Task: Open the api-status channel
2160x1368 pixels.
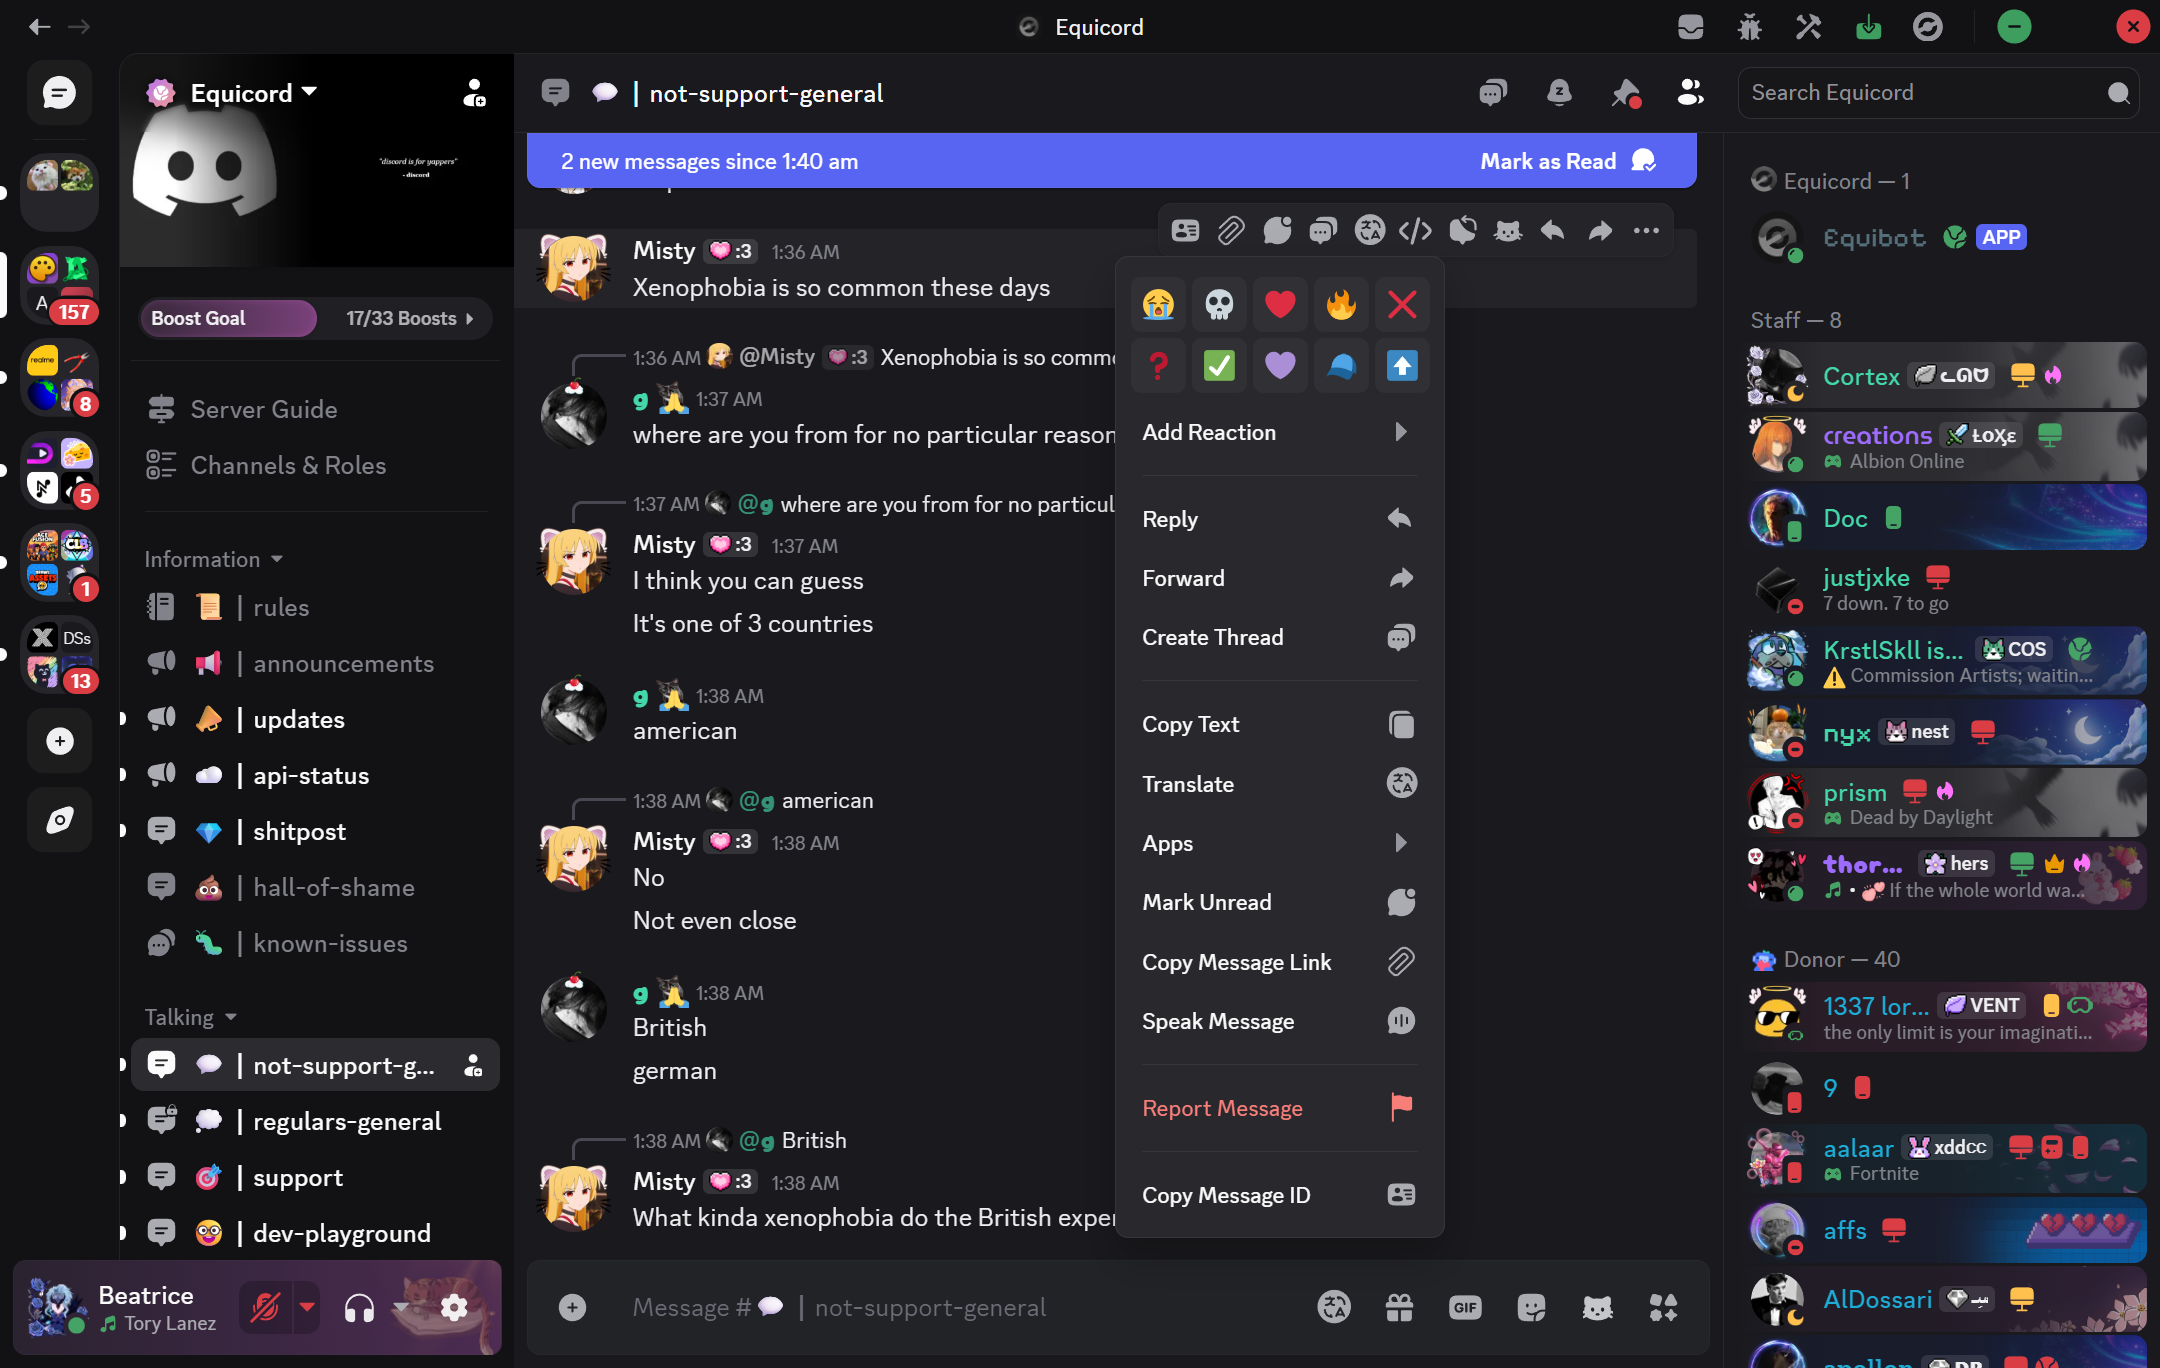Action: point(316,775)
